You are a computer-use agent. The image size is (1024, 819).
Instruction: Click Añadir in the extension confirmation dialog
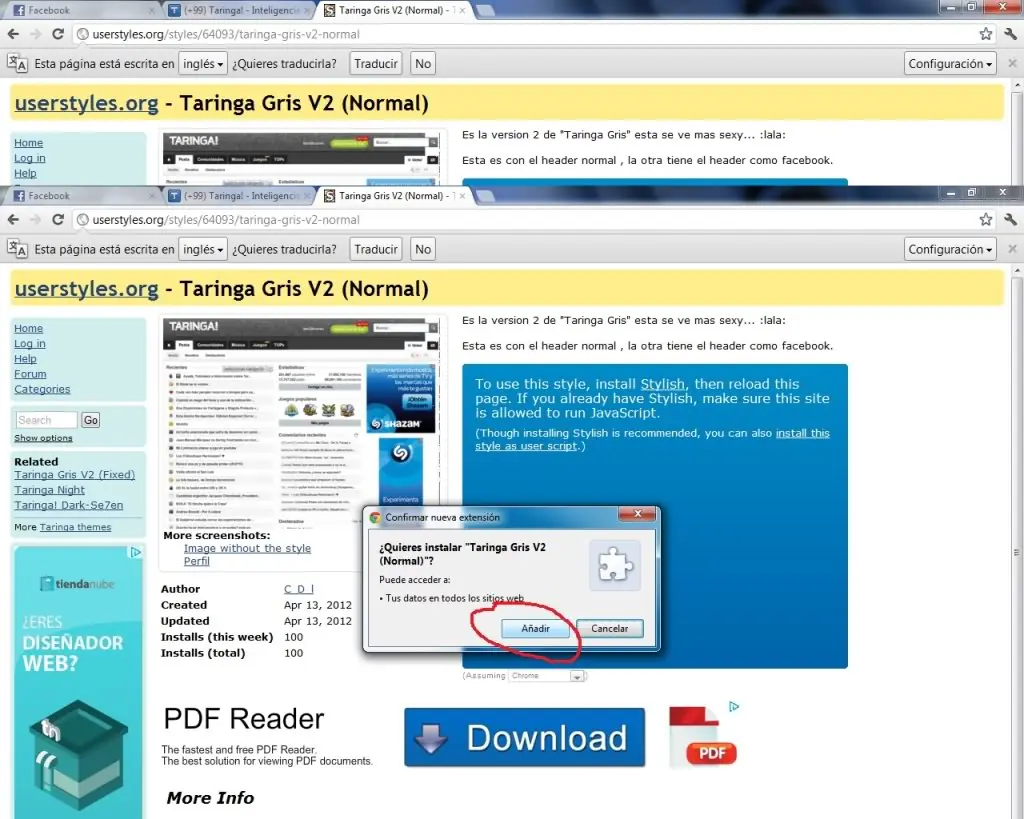click(535, 628)
